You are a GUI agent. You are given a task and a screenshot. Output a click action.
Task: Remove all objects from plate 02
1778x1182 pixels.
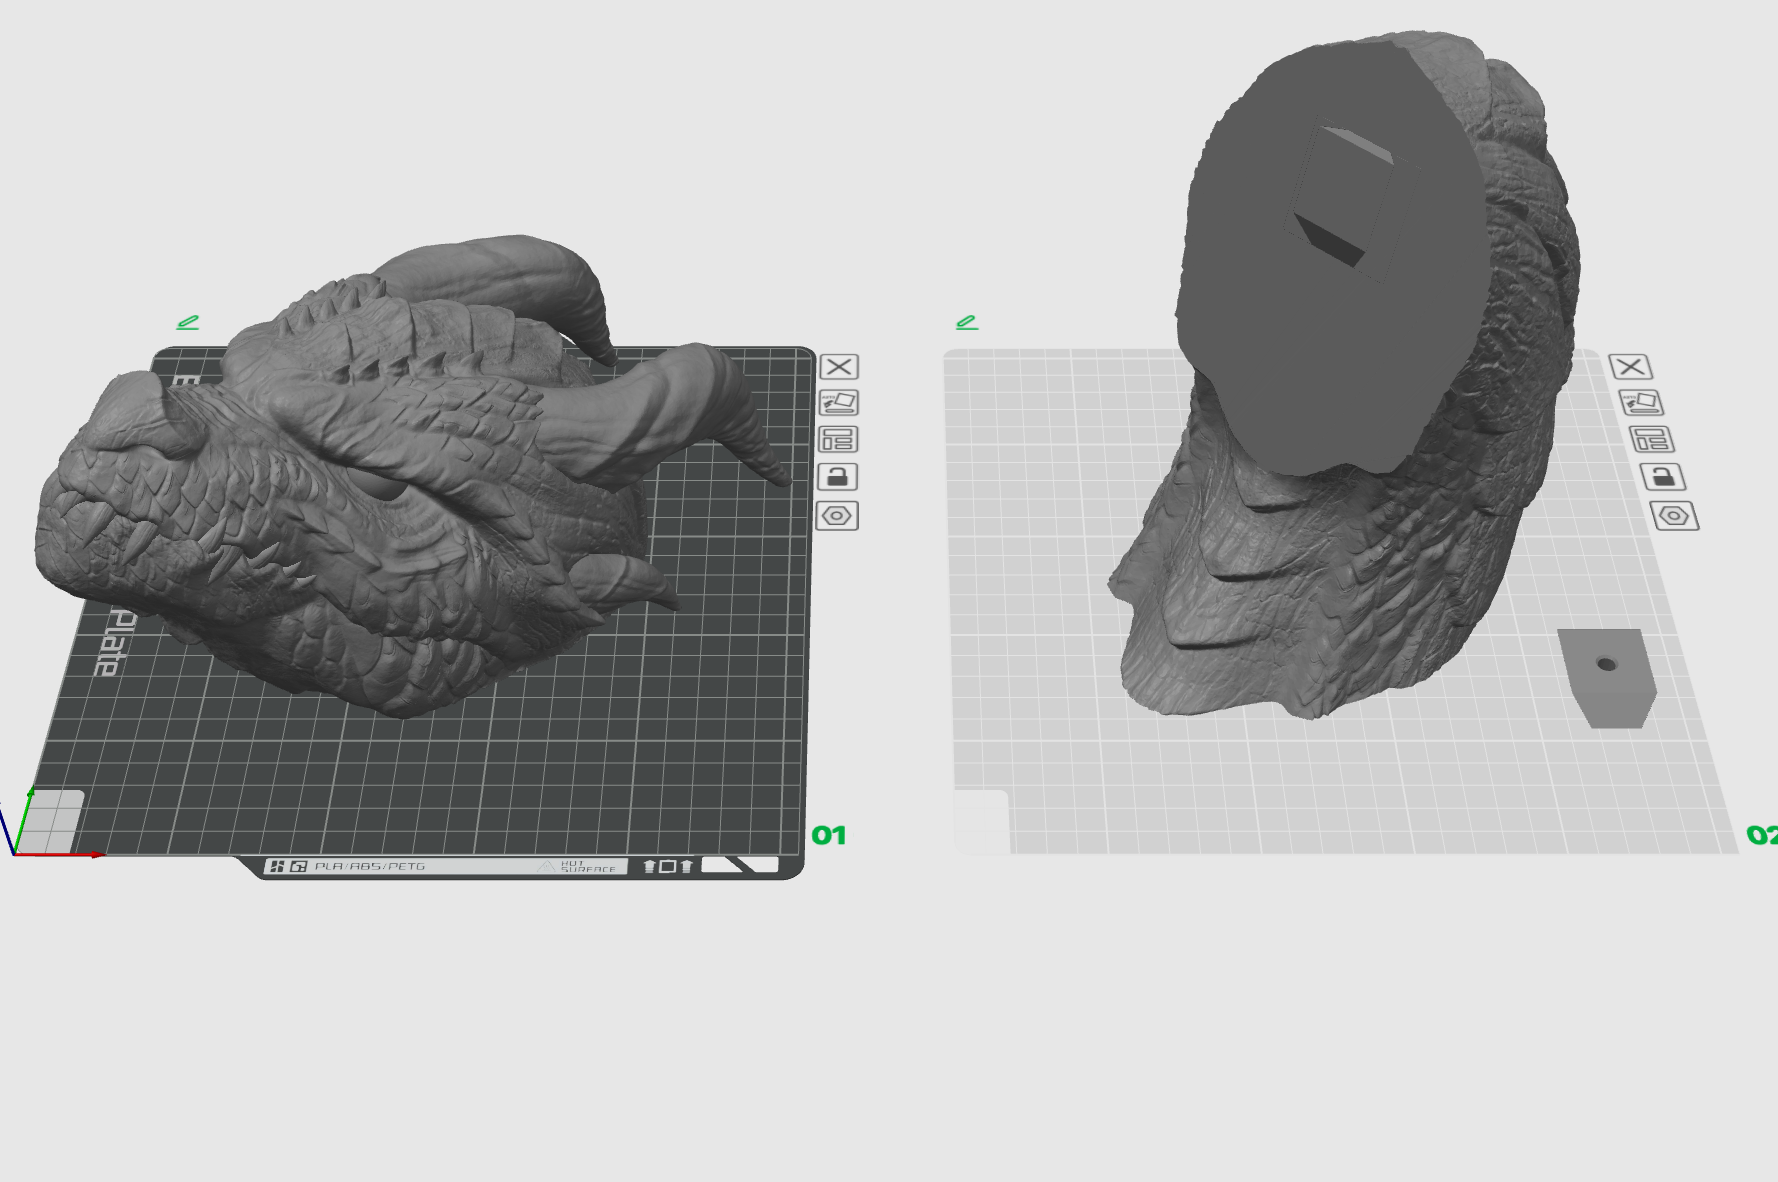point(1630,367)
